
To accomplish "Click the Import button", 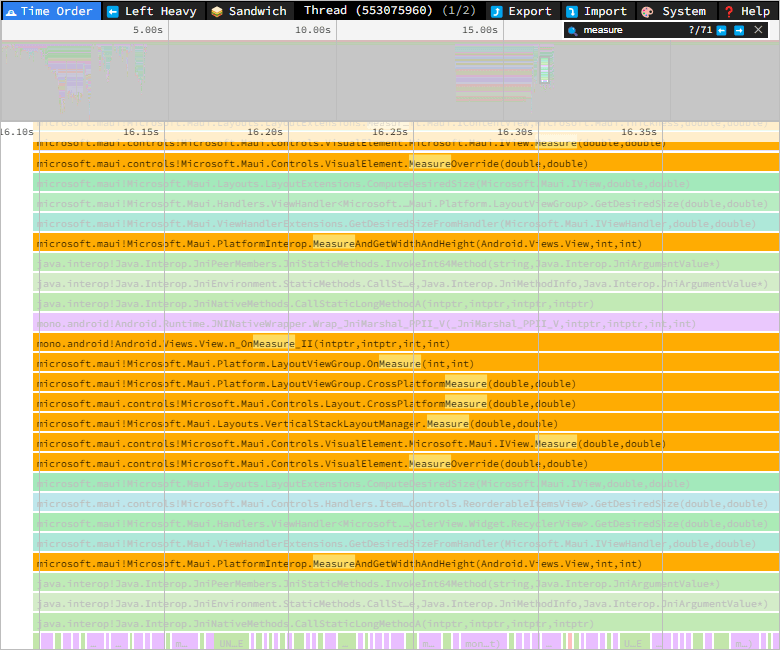I will (x=597, y=11).
